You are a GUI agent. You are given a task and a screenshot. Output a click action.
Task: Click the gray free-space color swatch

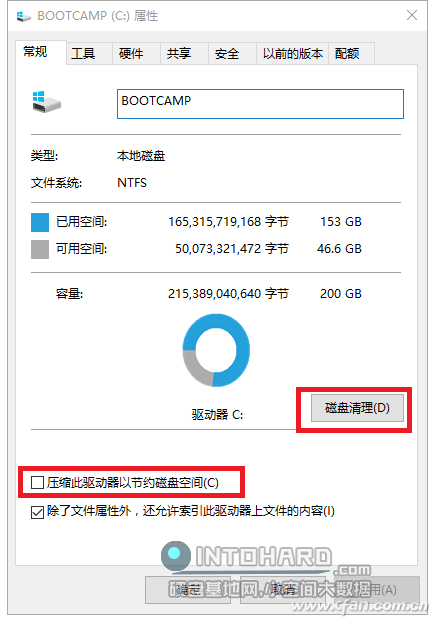(x=40, y=250)
